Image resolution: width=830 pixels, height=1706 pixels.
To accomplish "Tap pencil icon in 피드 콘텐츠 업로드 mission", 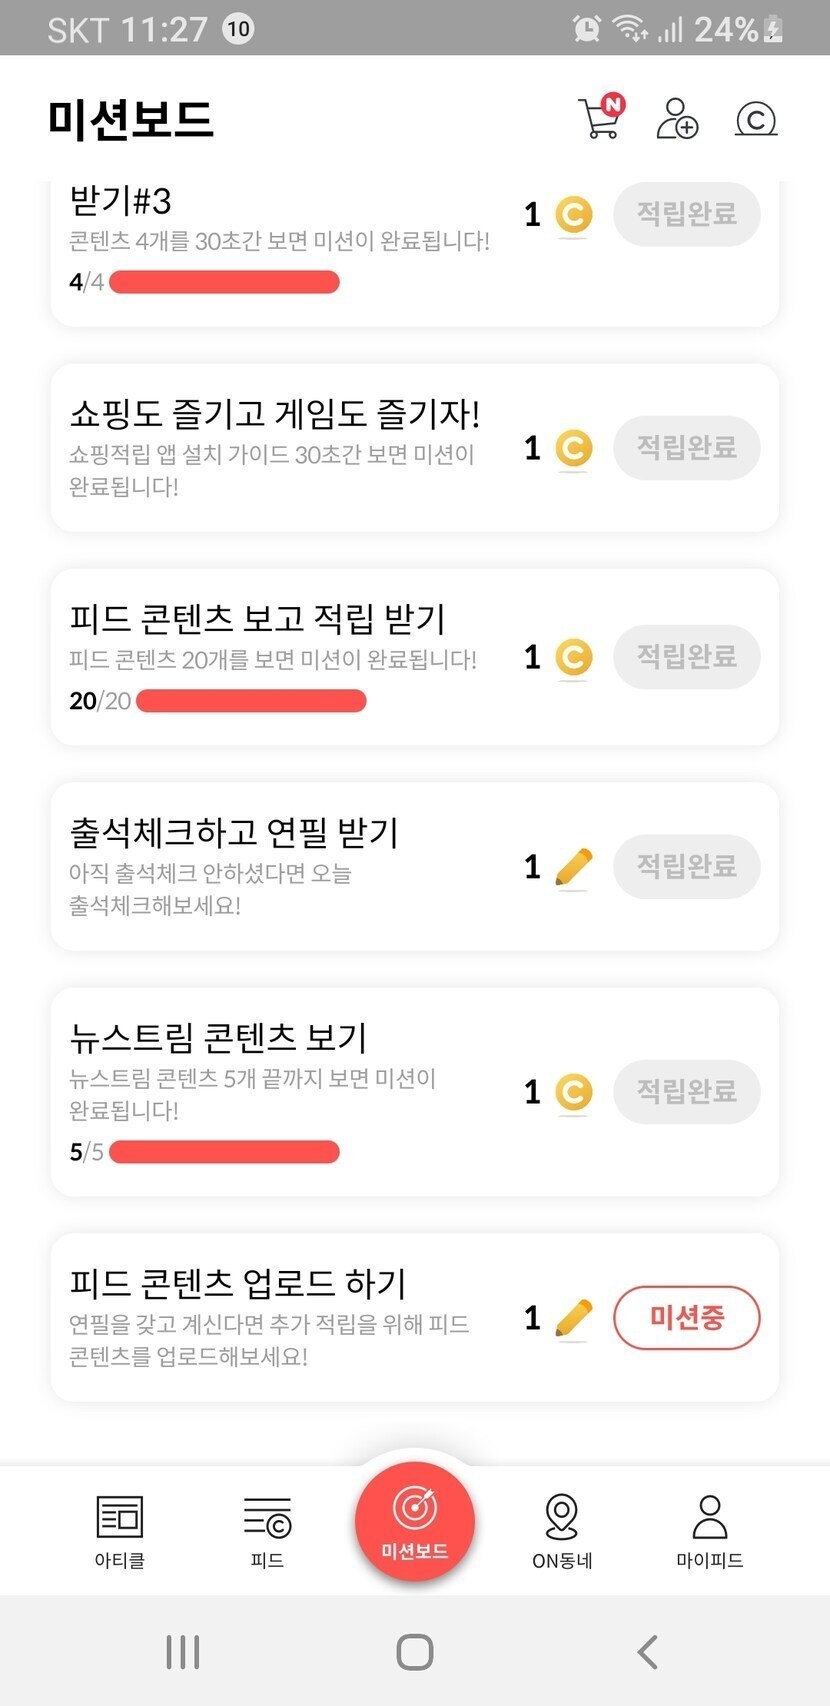I will (573, 1318).
